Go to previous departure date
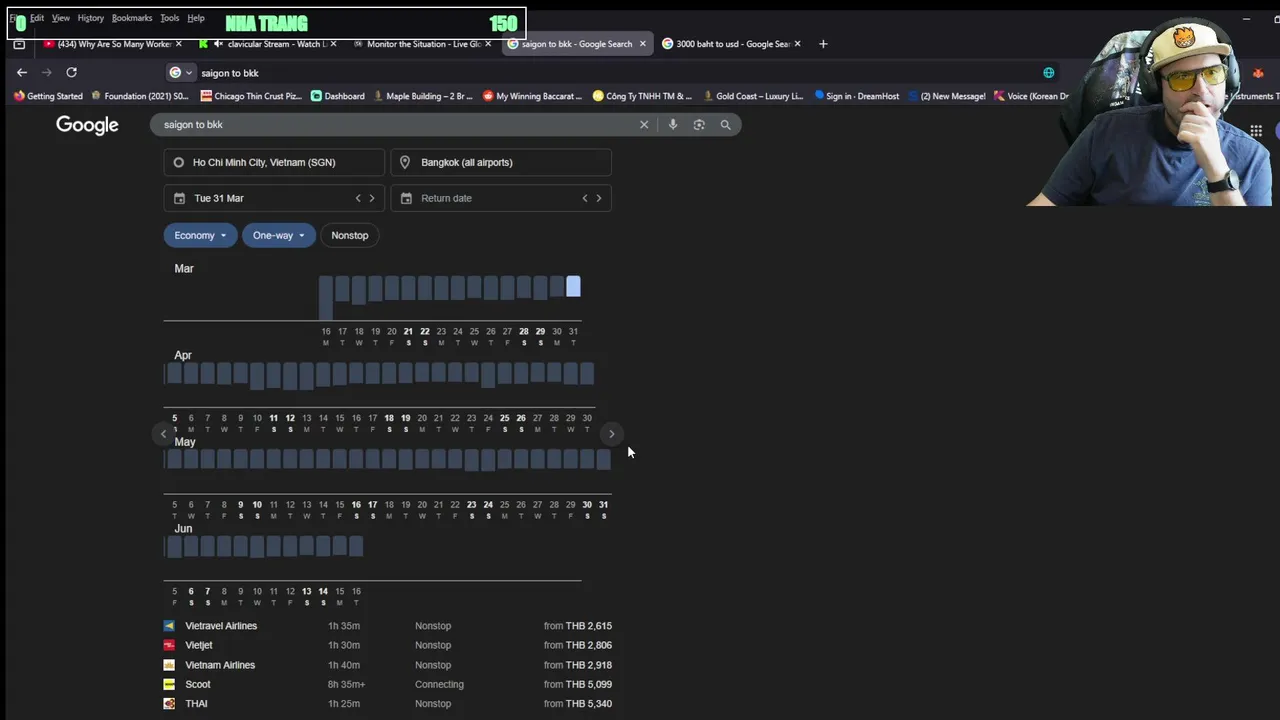This screenshot has width=1280, height=720. point(358,198)
